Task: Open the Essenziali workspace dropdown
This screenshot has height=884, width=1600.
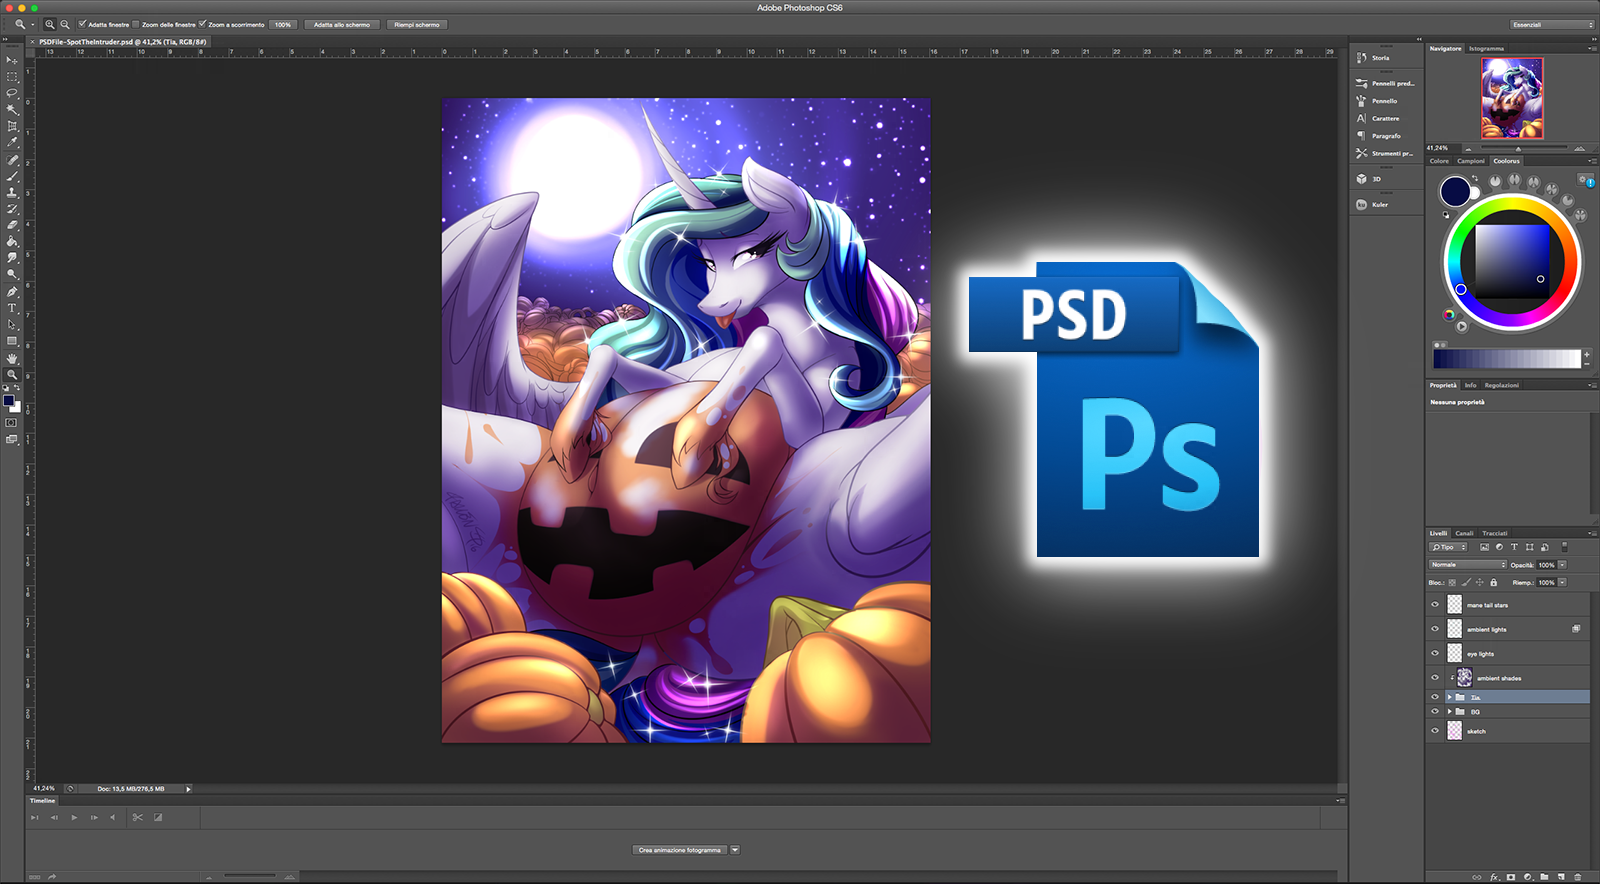Action: click(x=1551, y=24)
